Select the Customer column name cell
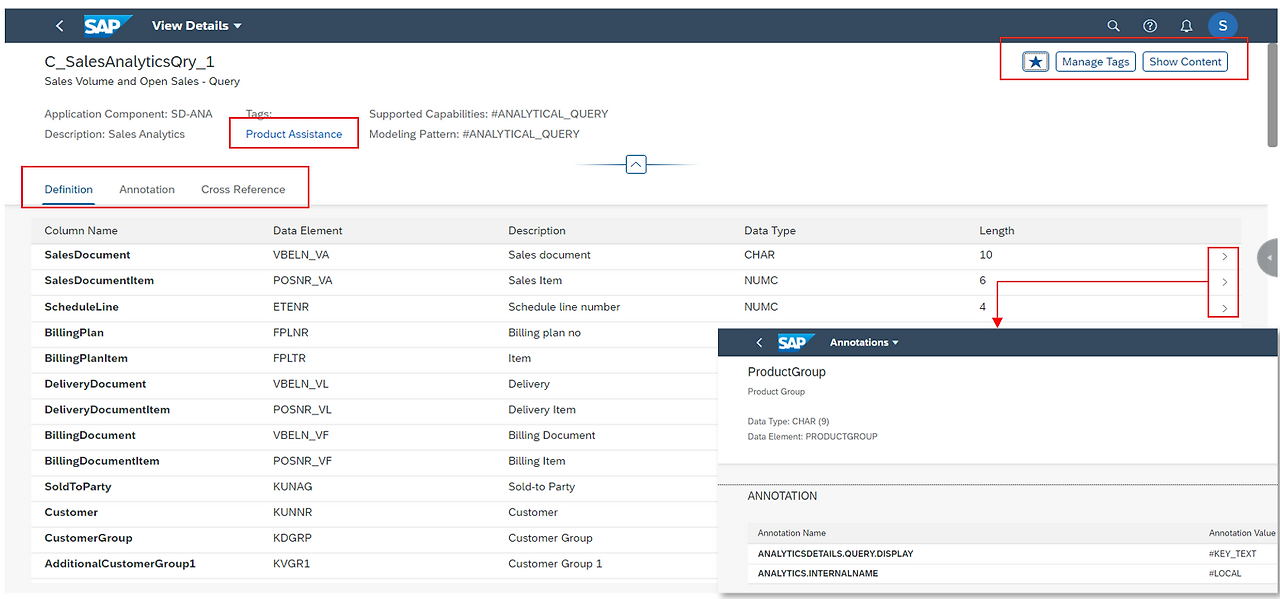Screen dimensions: 1280x599 point(71,513)
